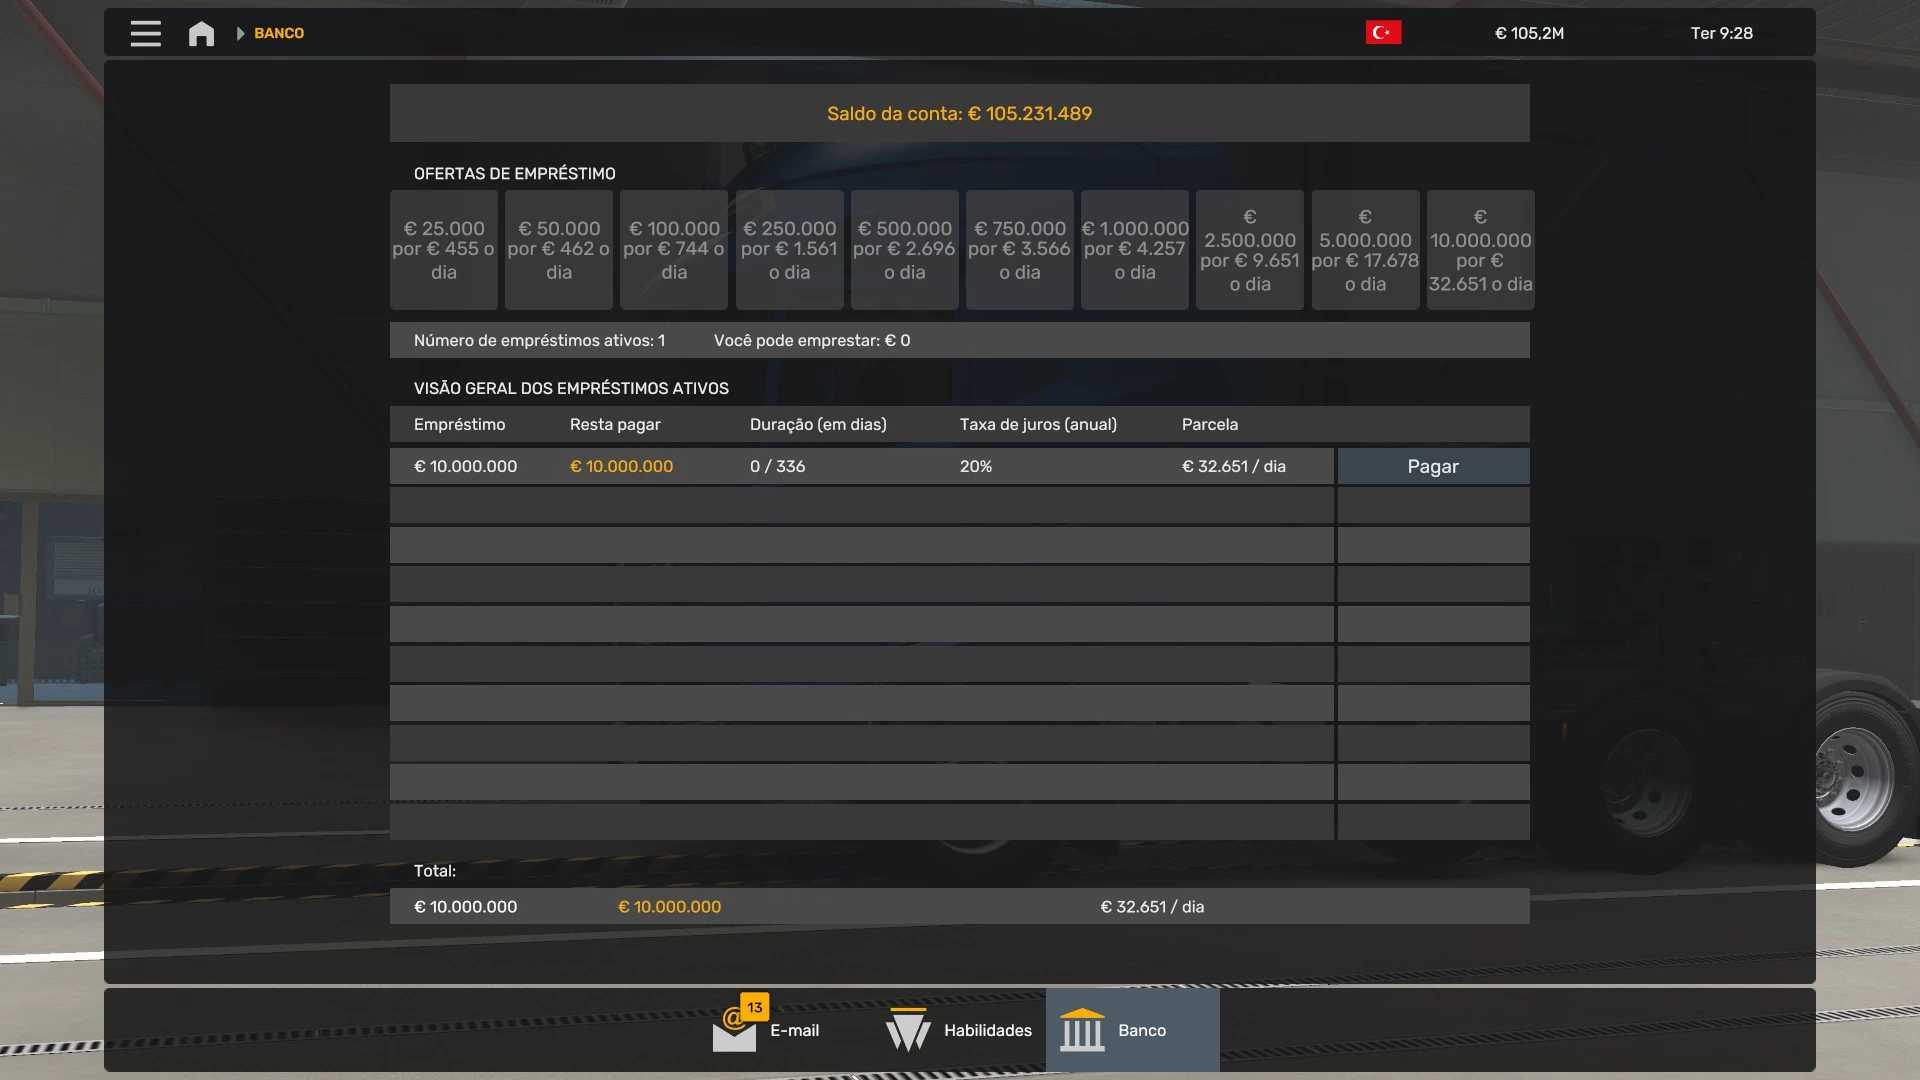Open the E-mail tab
The width and height of the screenshot is (1920, 1080).
(794, 1030)
